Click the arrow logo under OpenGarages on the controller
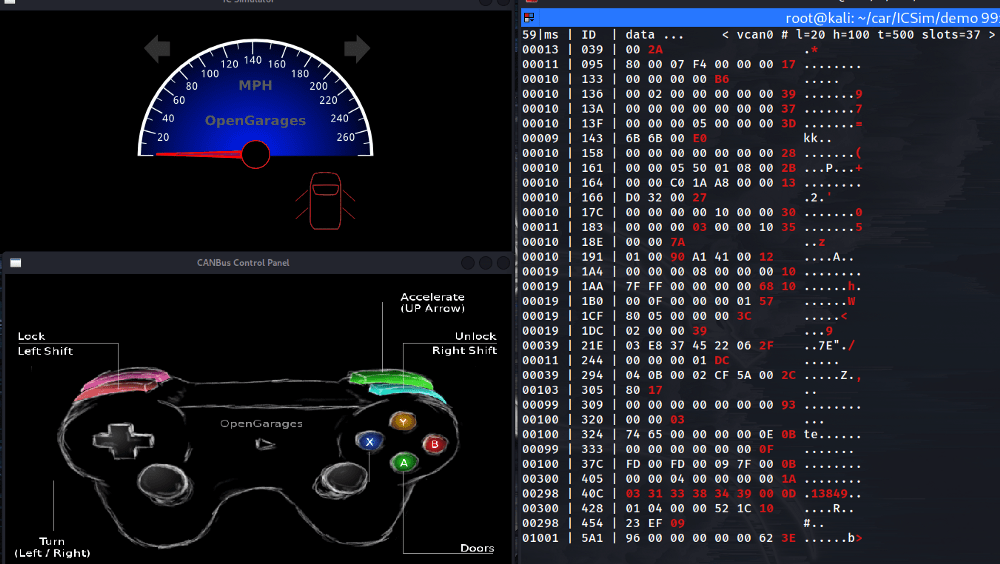 click(265, 443)
